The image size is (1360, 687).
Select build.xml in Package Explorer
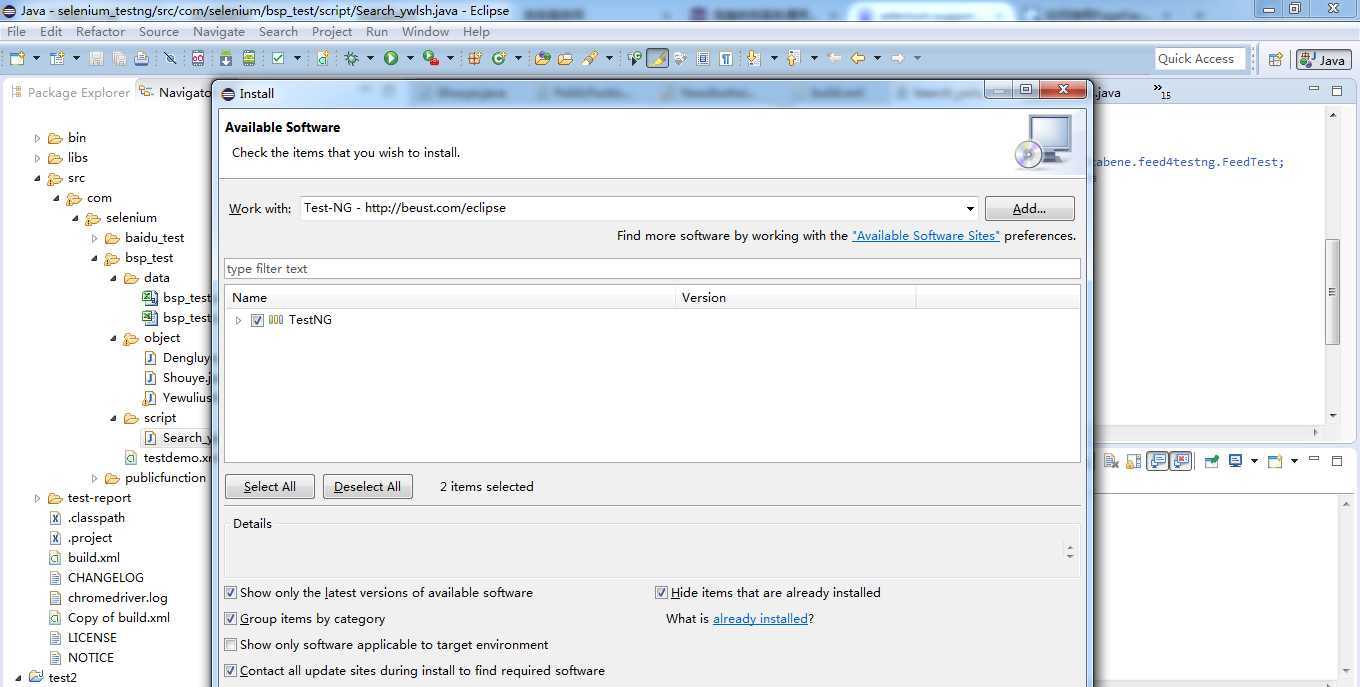[94, 558]
